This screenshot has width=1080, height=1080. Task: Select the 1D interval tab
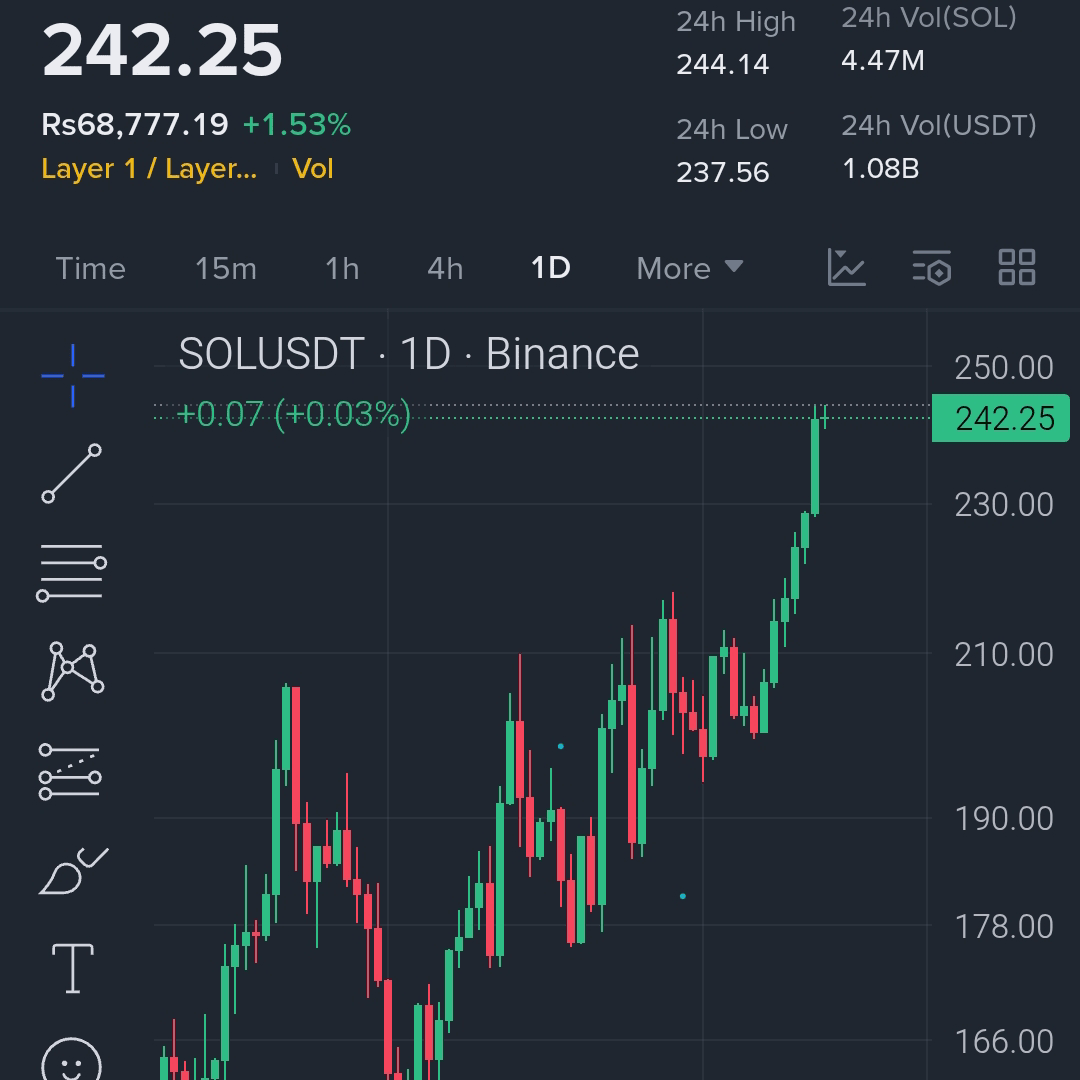551,268
